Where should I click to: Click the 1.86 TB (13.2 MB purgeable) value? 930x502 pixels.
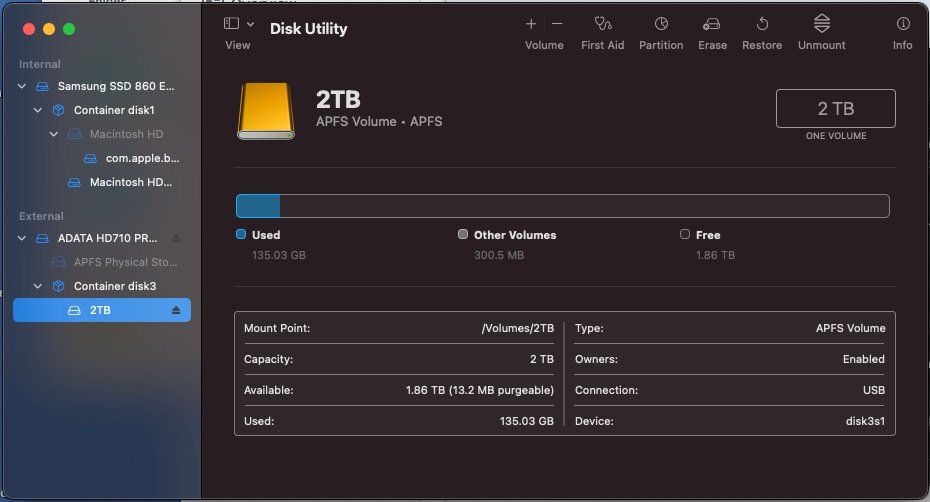480,390
